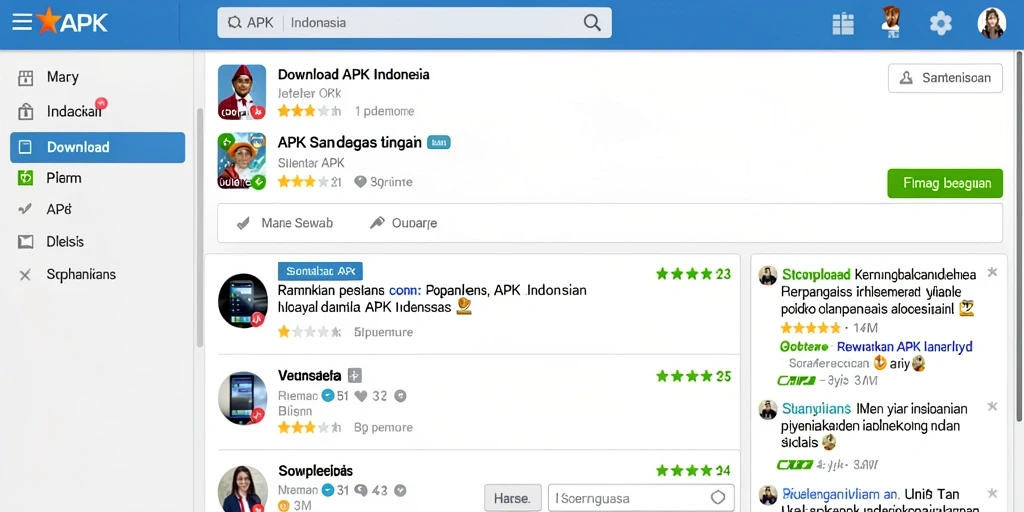Open the hamburger menu beside APK logo
The image size is (1024, 512).
click(22, 22)
